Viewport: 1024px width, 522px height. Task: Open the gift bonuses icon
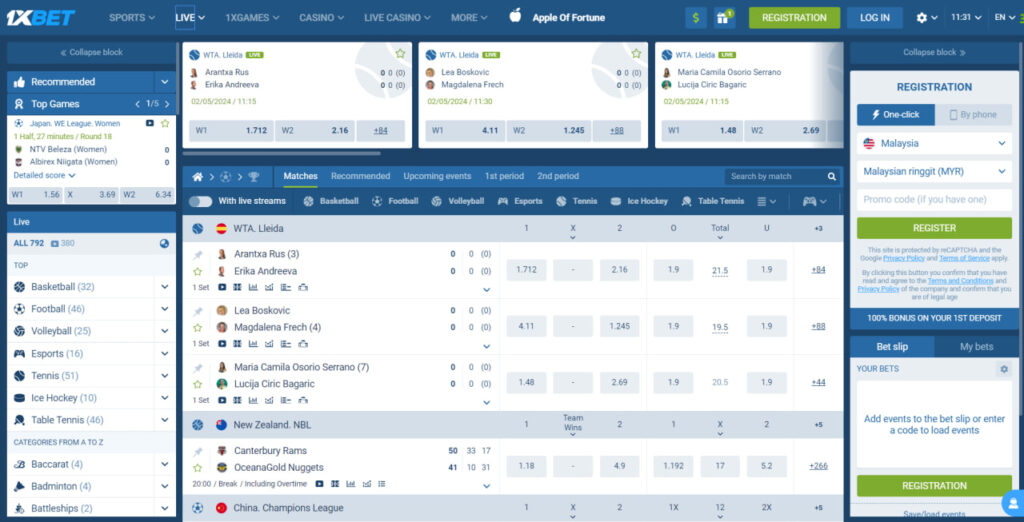tap(724, 18)
